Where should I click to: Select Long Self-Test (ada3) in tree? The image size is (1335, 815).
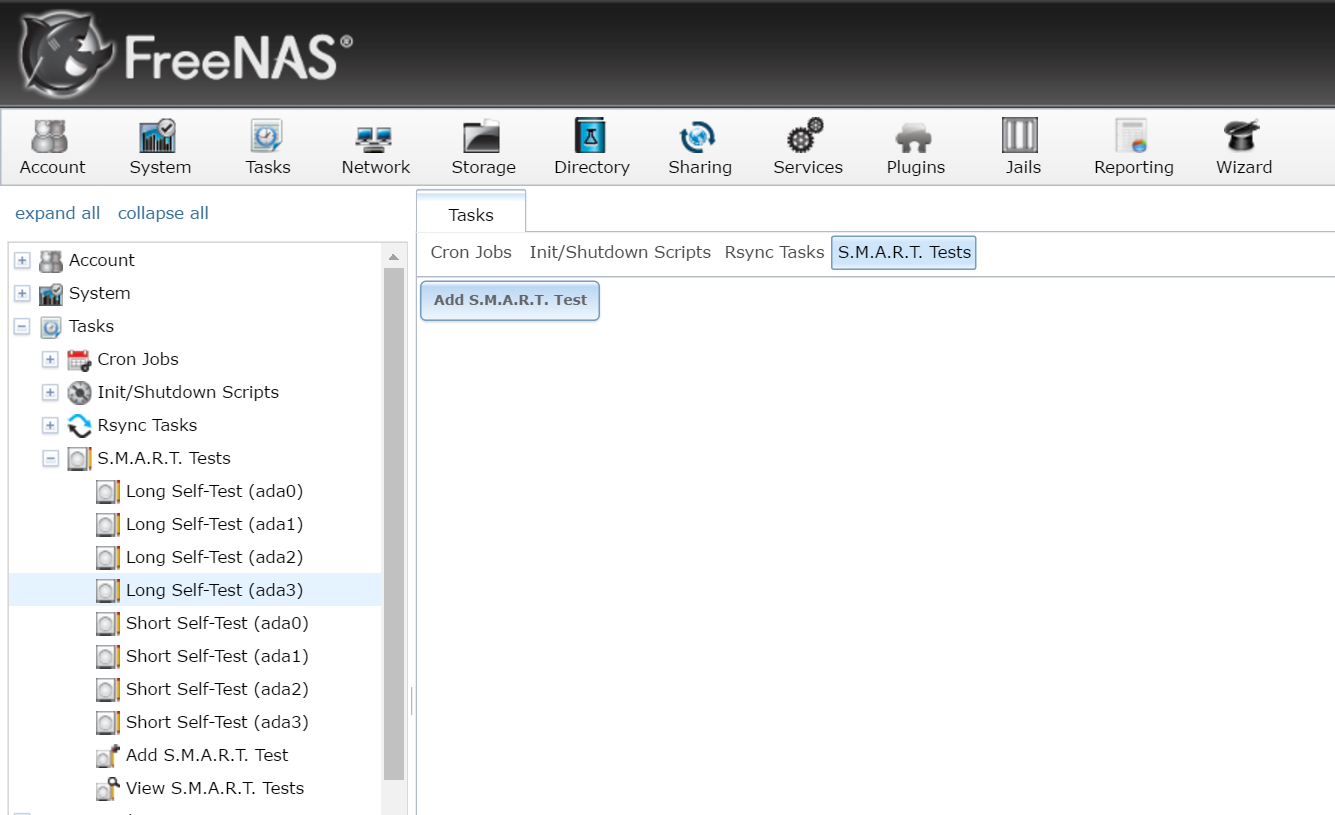(x=214, y=591)
